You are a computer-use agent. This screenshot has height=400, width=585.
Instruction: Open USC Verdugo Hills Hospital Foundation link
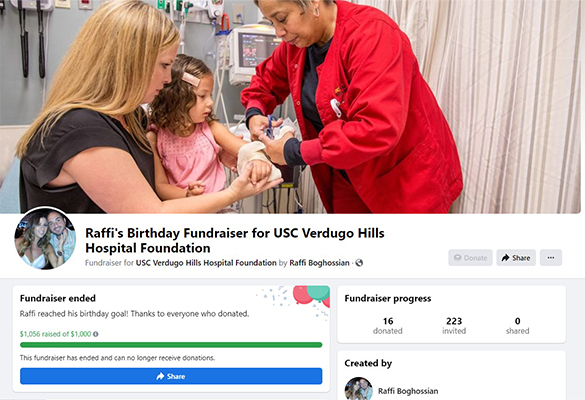coord(206,263)
